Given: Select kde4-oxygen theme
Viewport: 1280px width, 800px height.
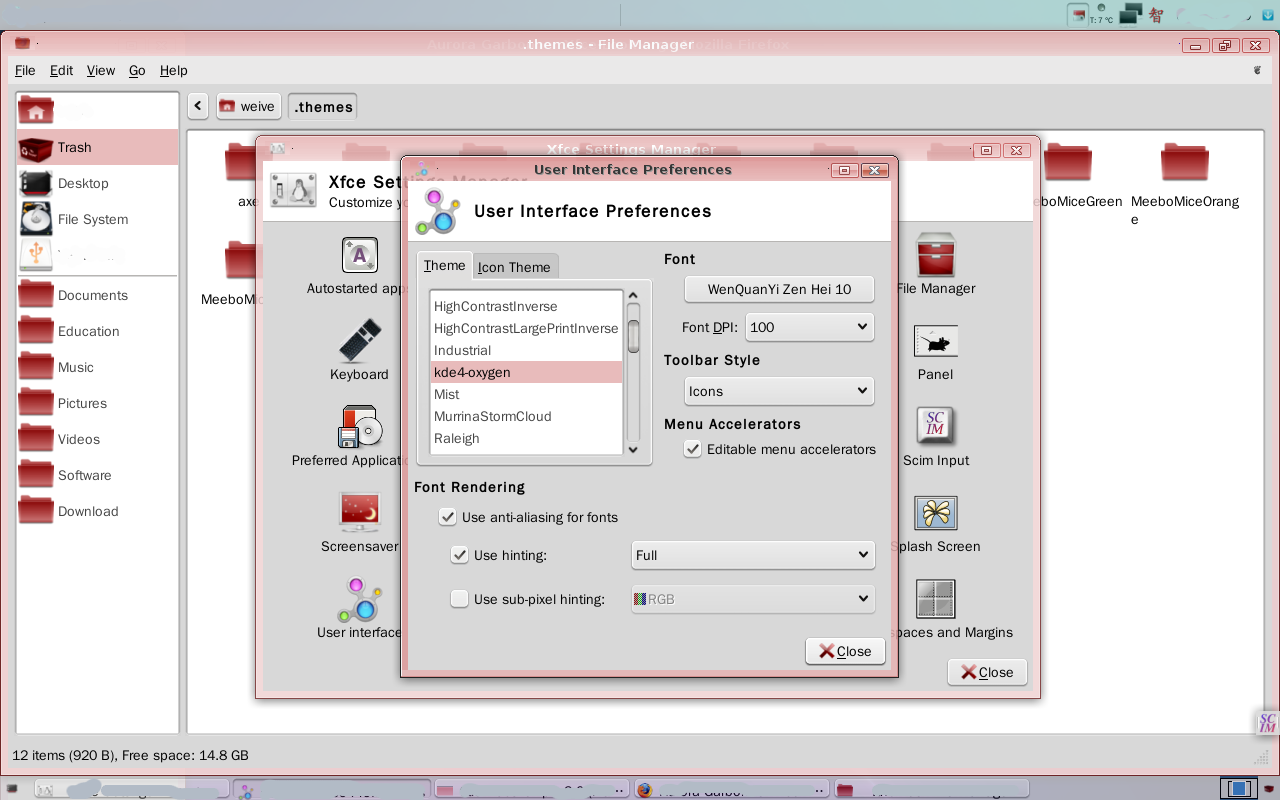Looking at the screenshot, I should point(526,372).
